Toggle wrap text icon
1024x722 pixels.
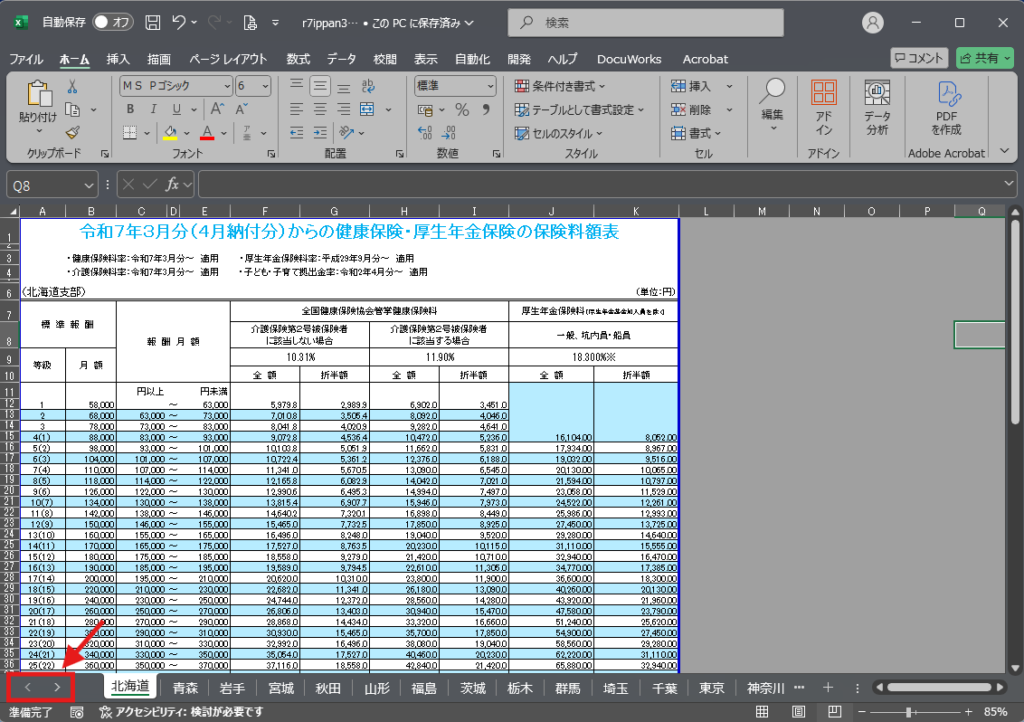point(368,86)
